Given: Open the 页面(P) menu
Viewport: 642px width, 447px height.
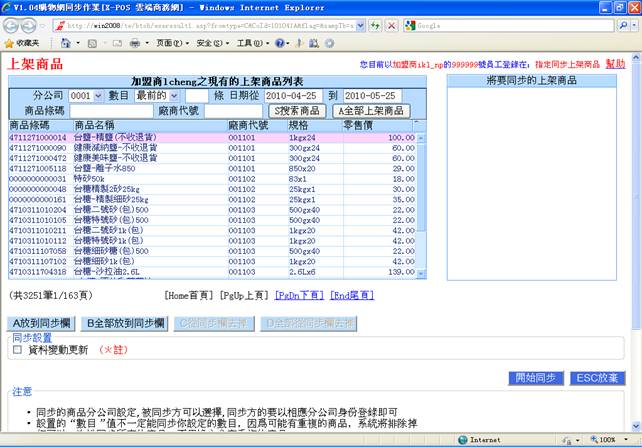Looking at the screenshot, I should 171,44.
